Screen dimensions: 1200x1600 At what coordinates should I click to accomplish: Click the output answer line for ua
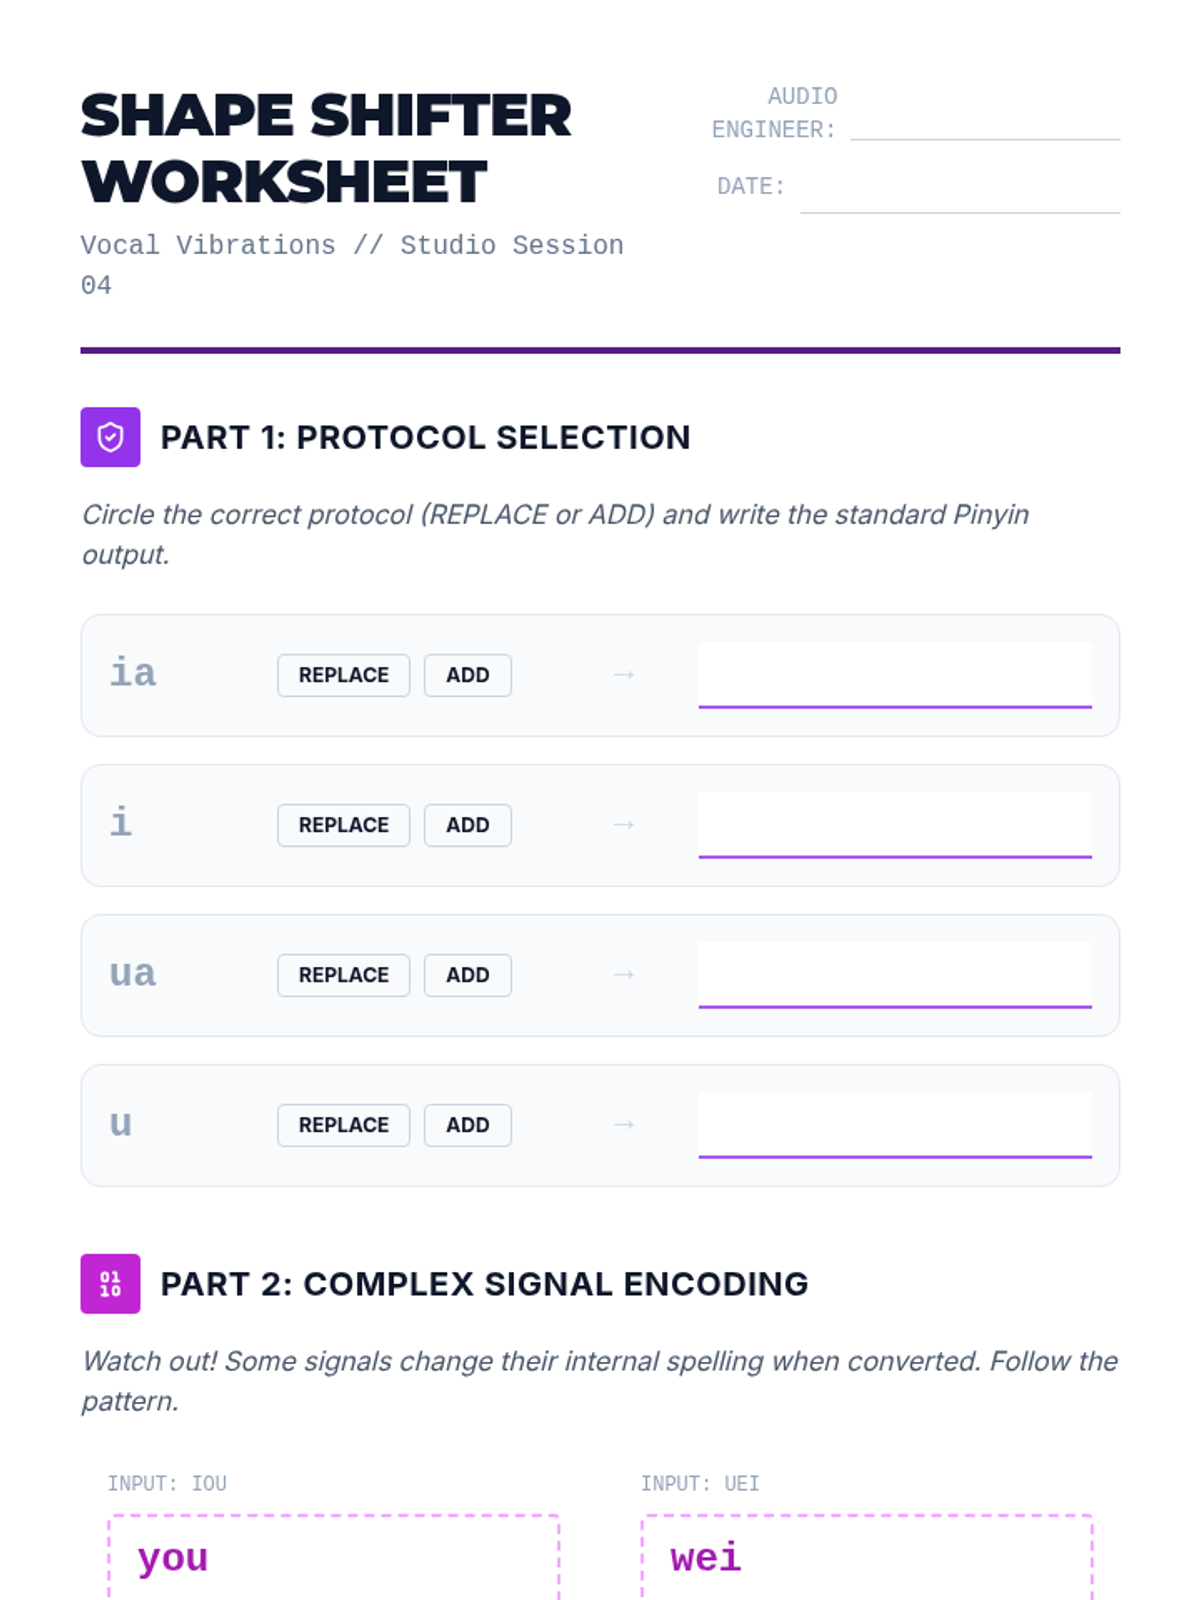[x=894, y=975]
